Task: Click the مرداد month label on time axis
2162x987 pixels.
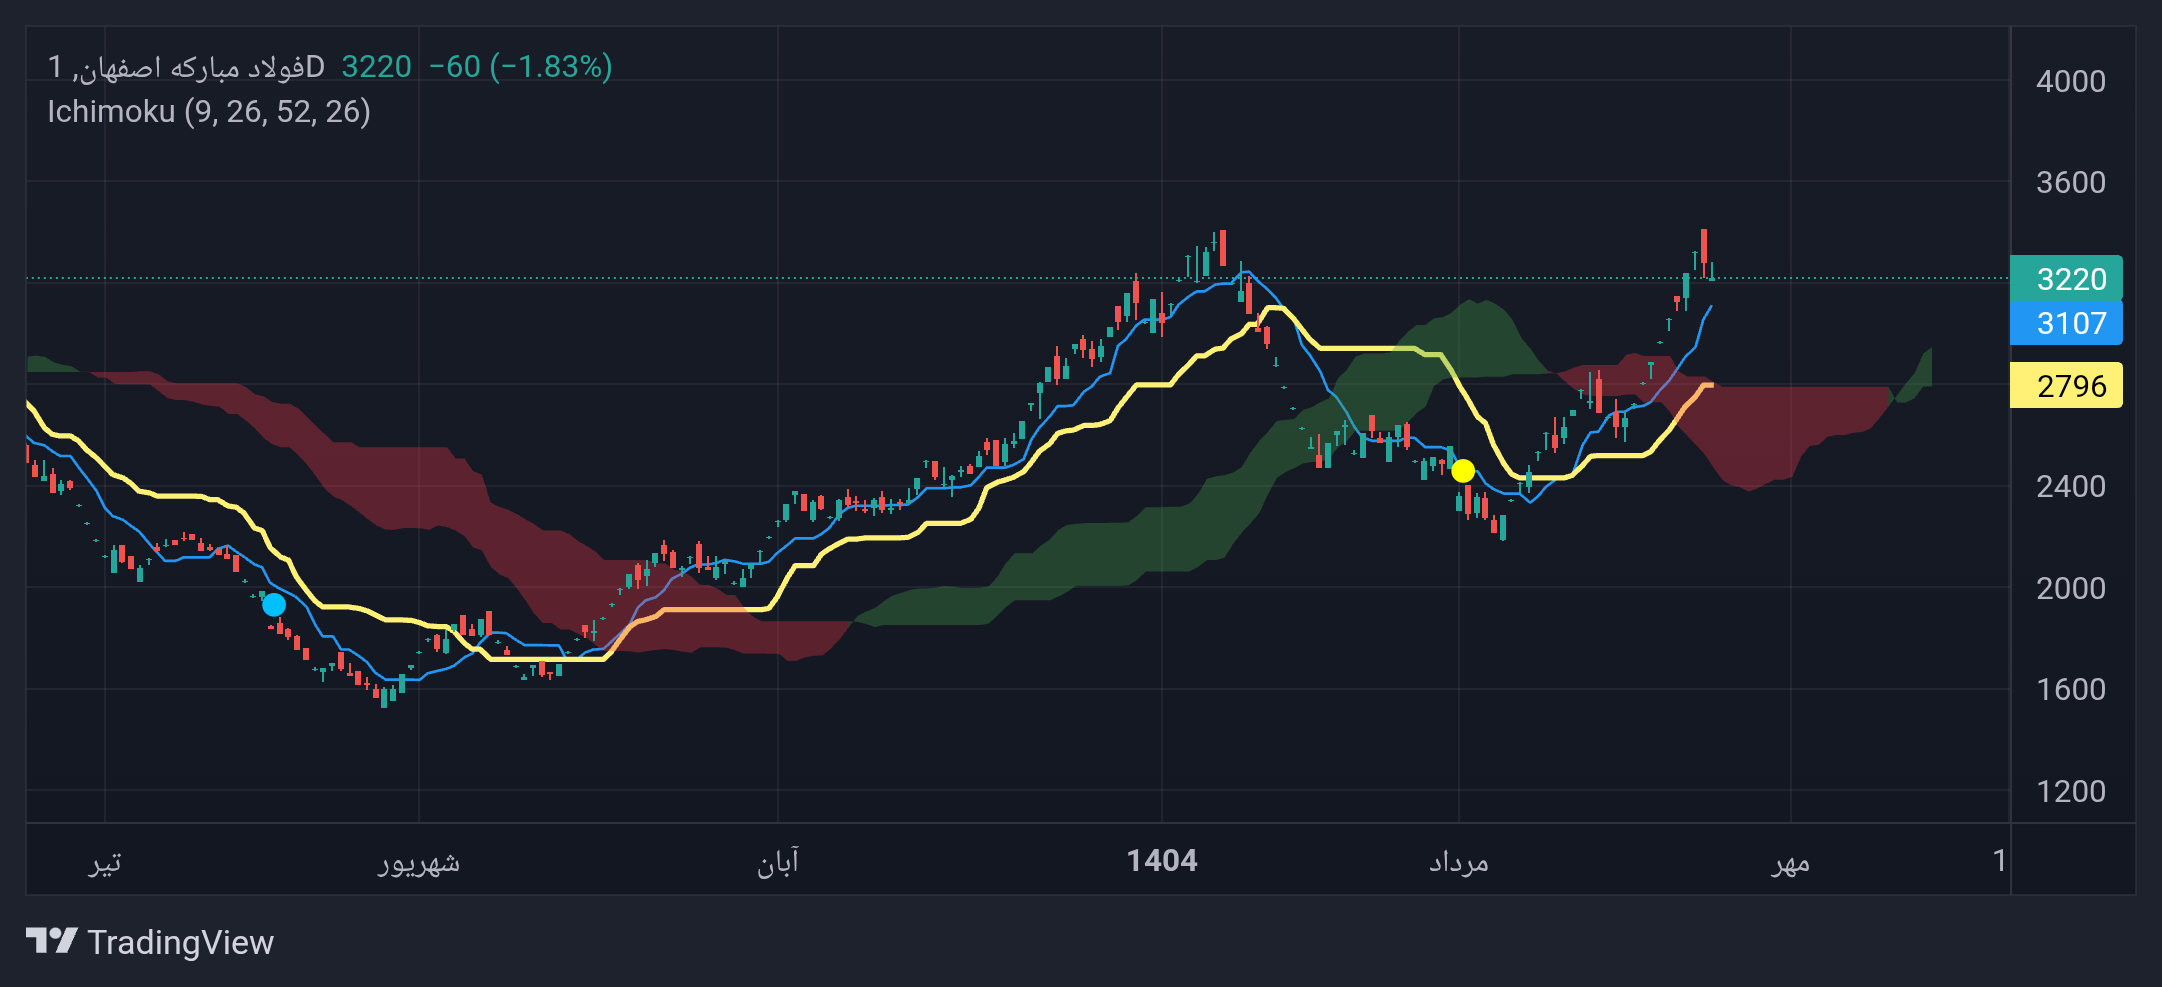Action: pyautogui.click(x=1459, y=861)
